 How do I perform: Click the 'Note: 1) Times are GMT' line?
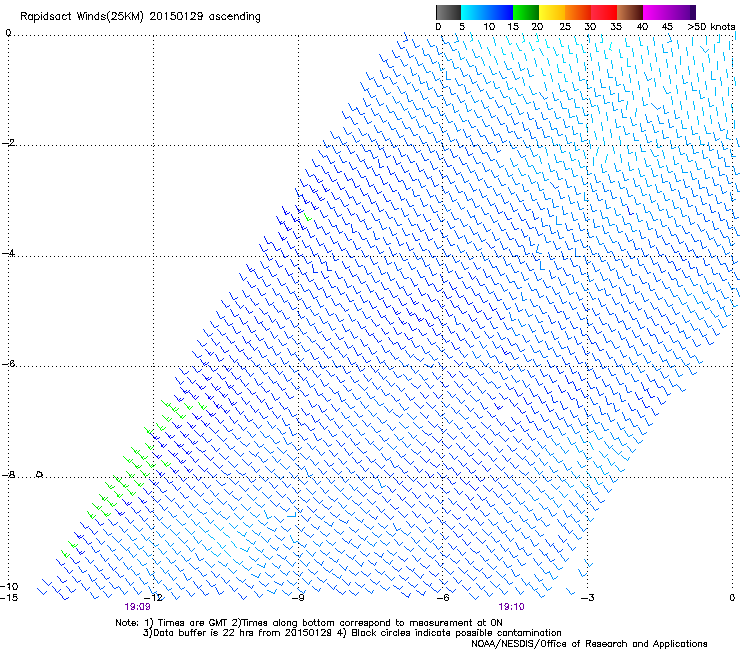pos(309,623)
